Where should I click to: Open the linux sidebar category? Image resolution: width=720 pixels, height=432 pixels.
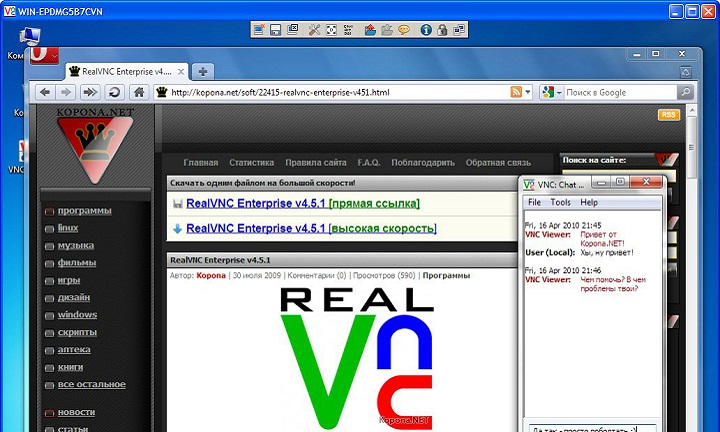pos(68,228)
